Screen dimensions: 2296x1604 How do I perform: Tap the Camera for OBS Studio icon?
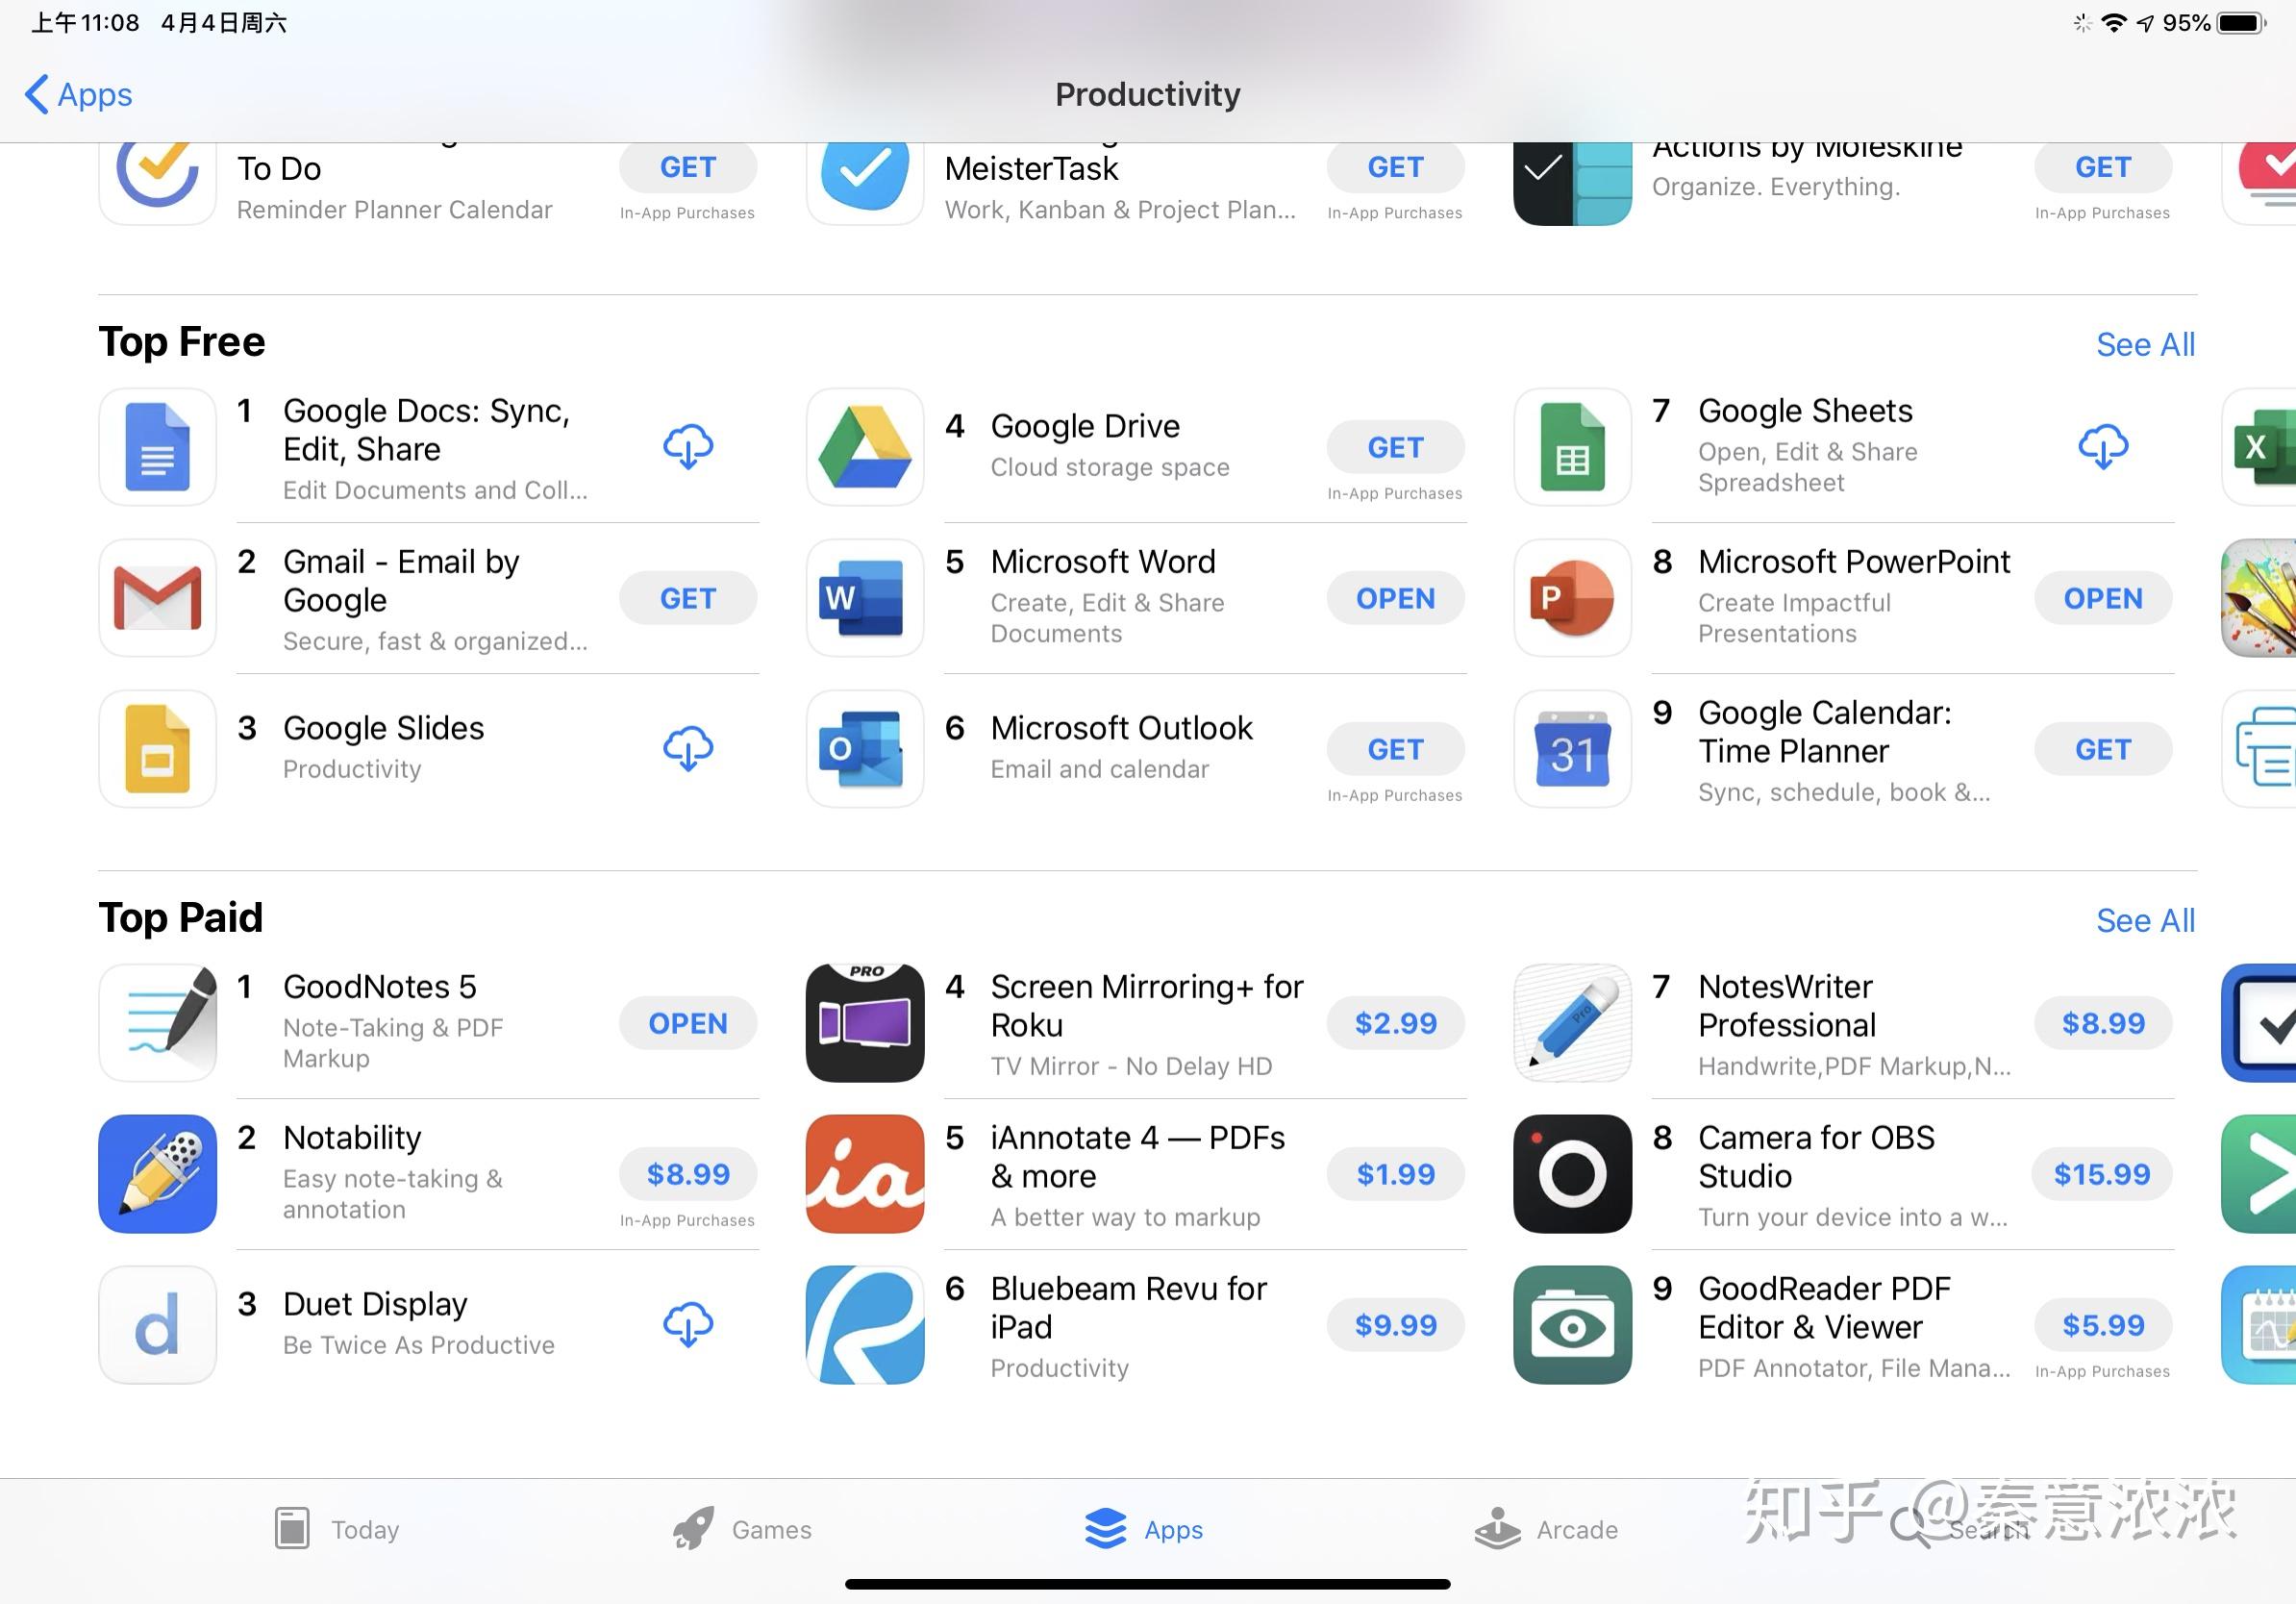(1572, 1174)
